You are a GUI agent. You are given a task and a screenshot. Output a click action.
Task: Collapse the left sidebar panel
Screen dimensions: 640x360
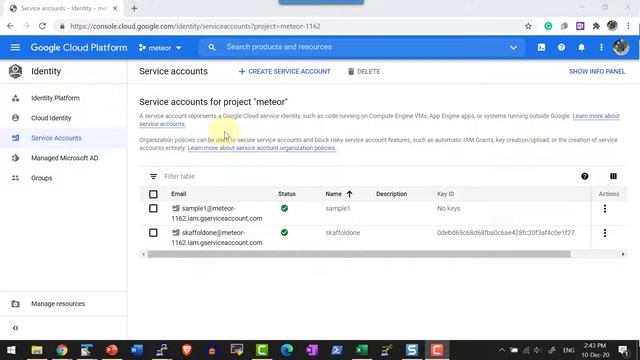[15, 328]
